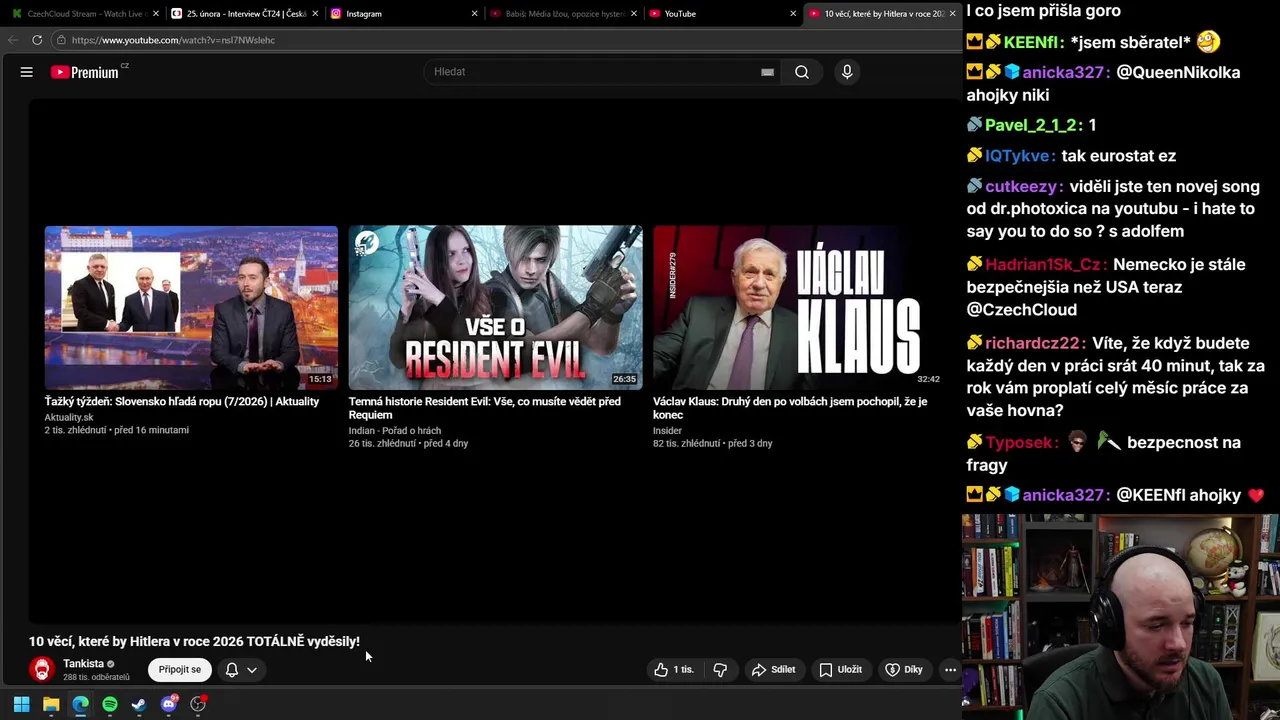Open Discord from the taskbar

[x=169, y=705]
